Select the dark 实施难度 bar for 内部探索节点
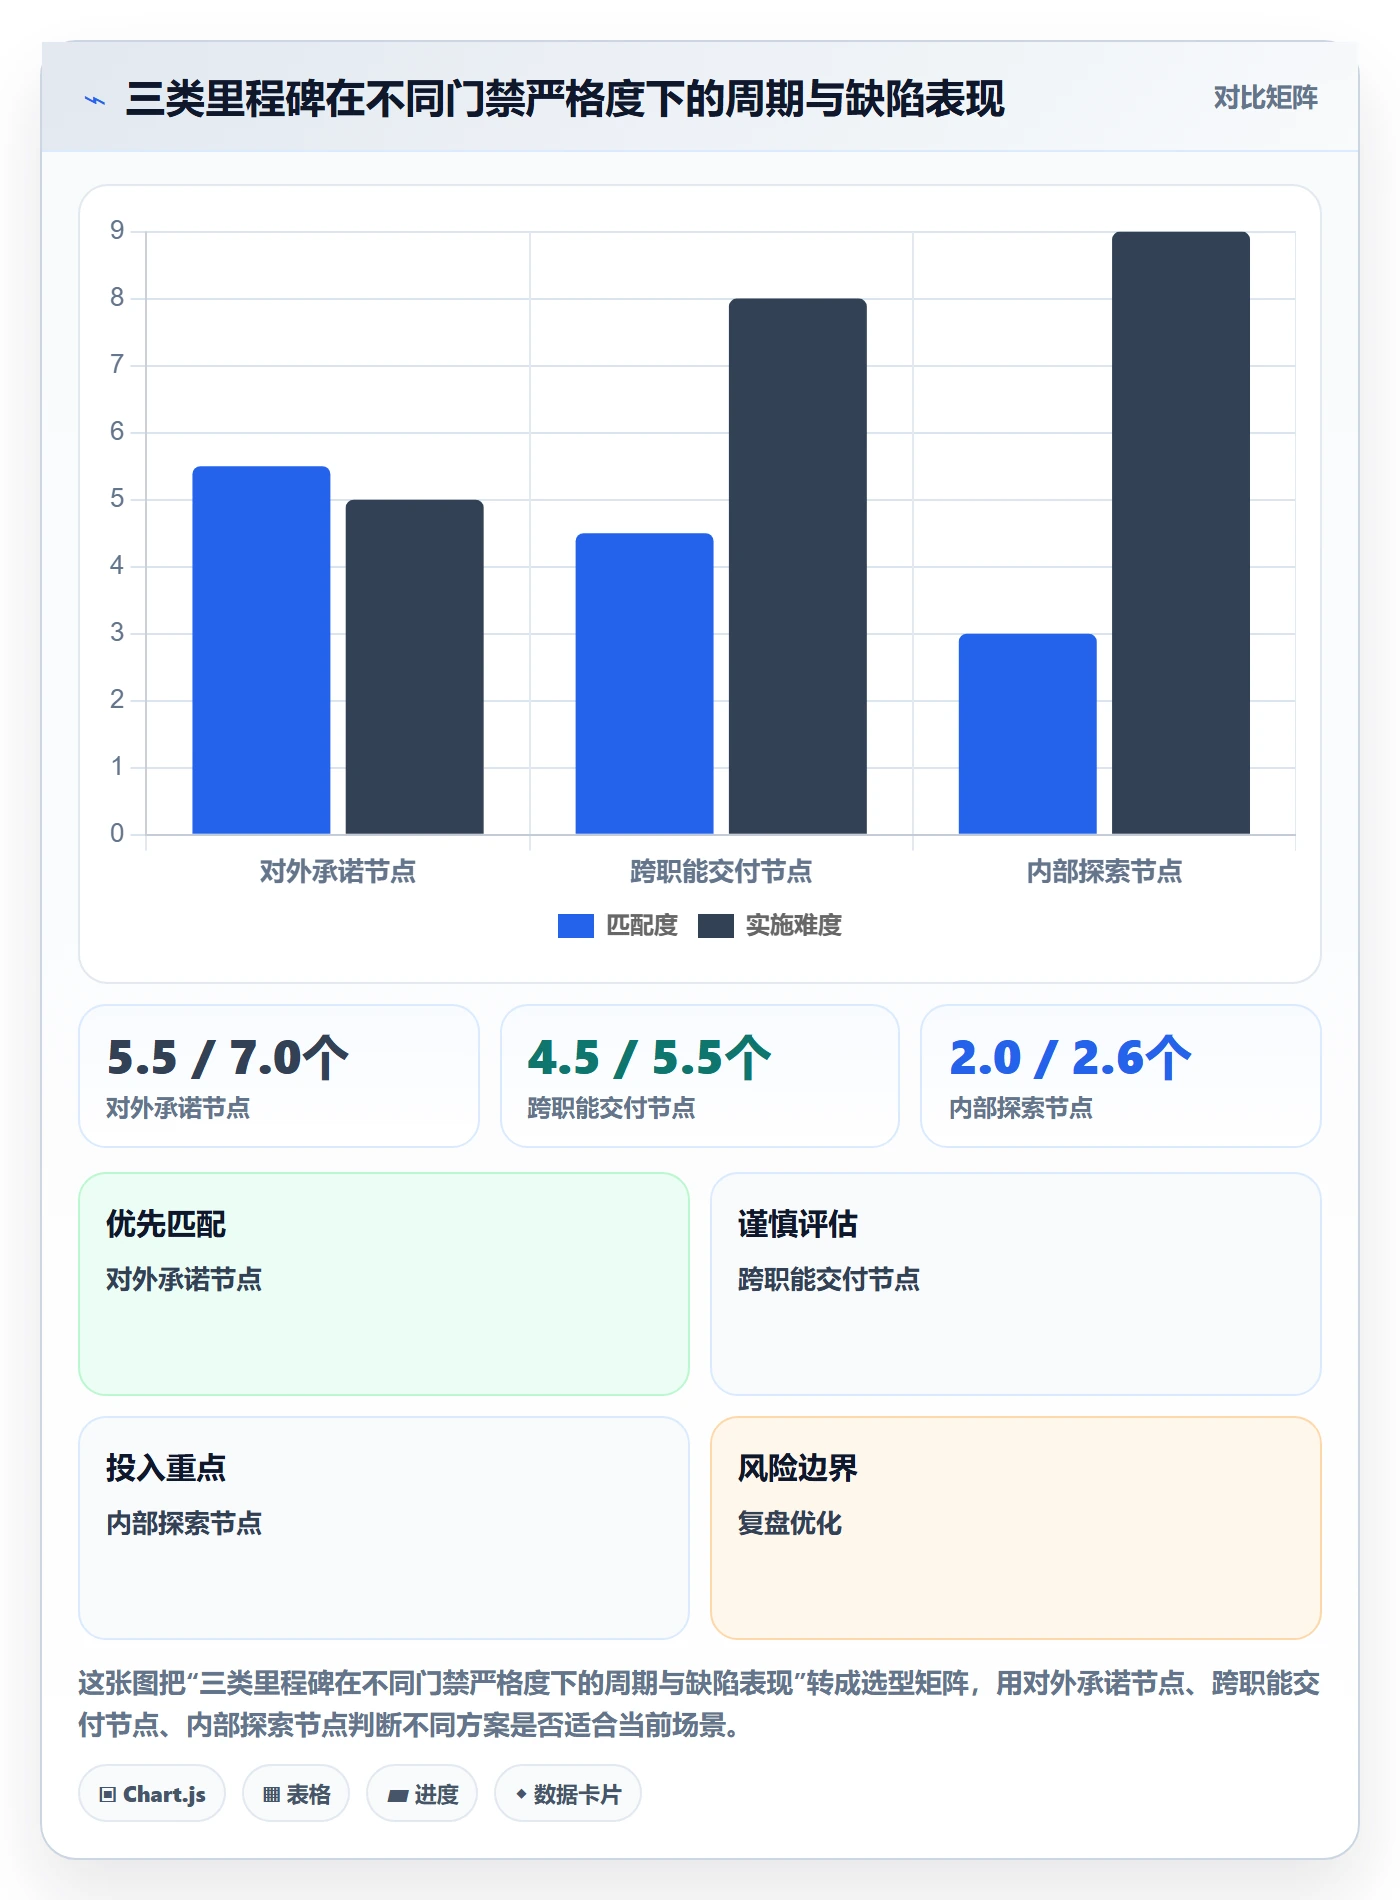Screen dimensions: 1400x1900 point(1180,533)
